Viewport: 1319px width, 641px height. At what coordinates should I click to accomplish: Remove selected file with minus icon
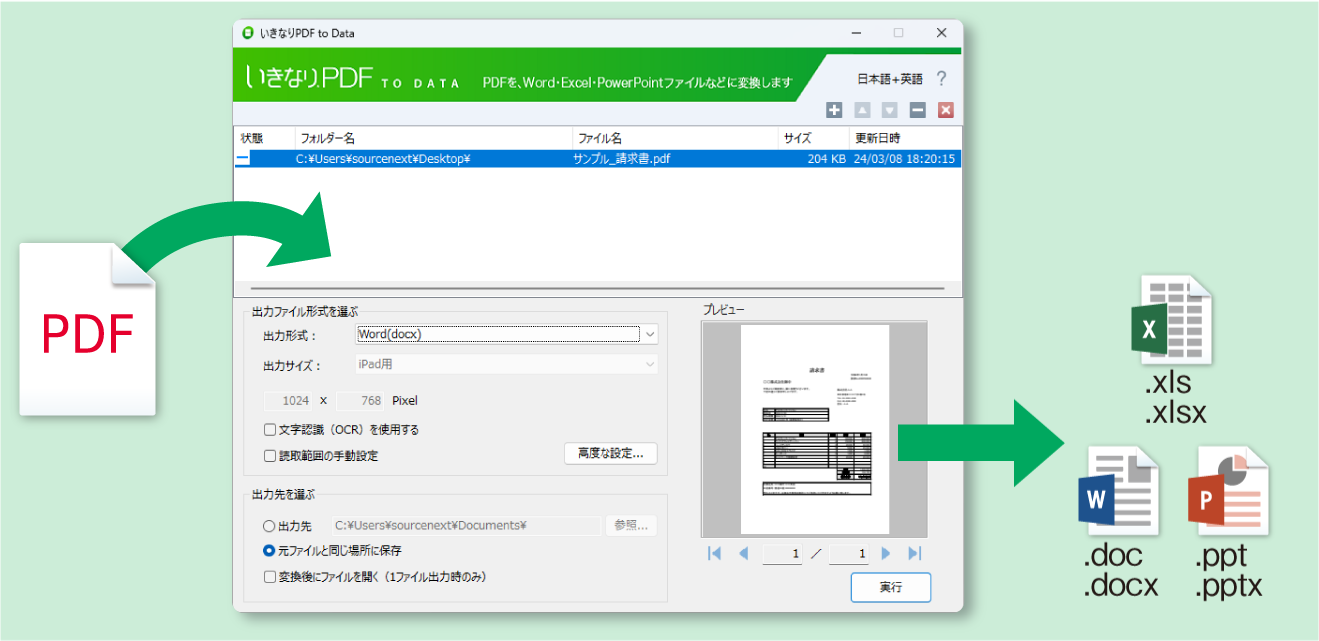pos(918,111)
